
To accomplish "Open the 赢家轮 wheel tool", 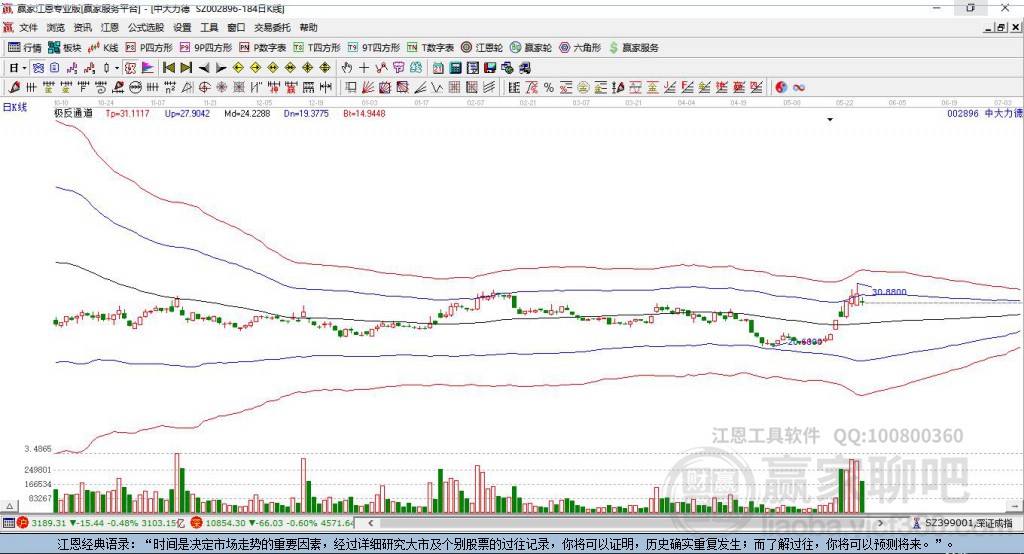I will (x=531, y=48).
